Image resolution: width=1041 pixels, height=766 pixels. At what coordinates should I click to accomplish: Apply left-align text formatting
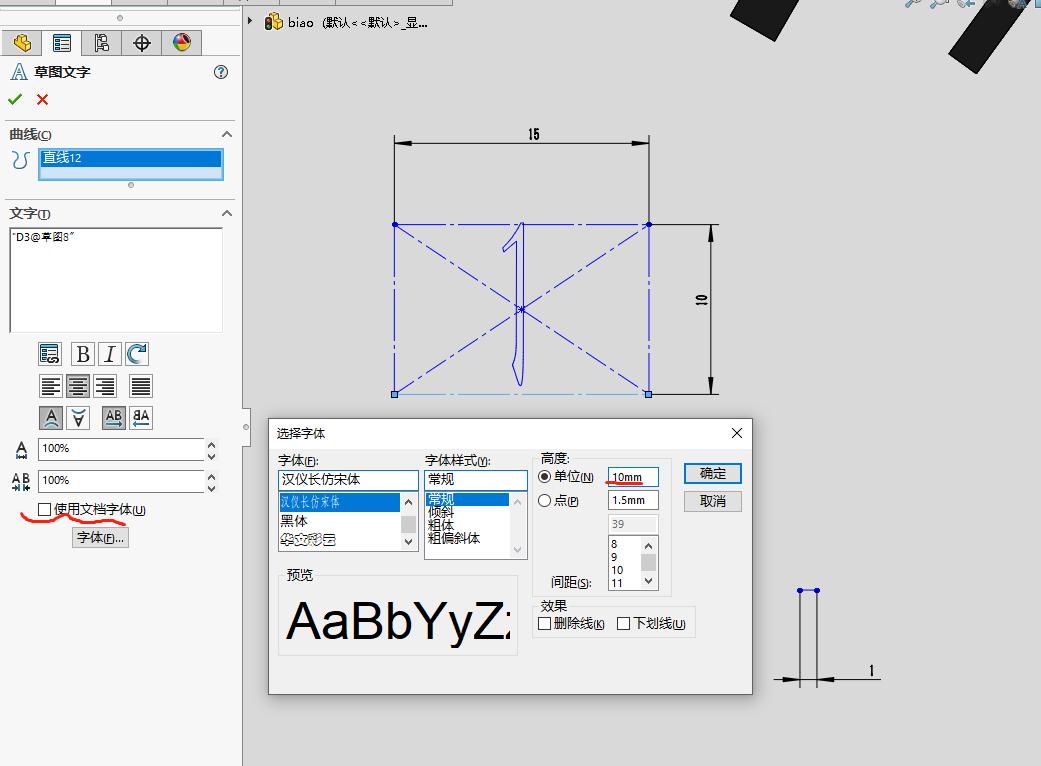coord(50,385)
